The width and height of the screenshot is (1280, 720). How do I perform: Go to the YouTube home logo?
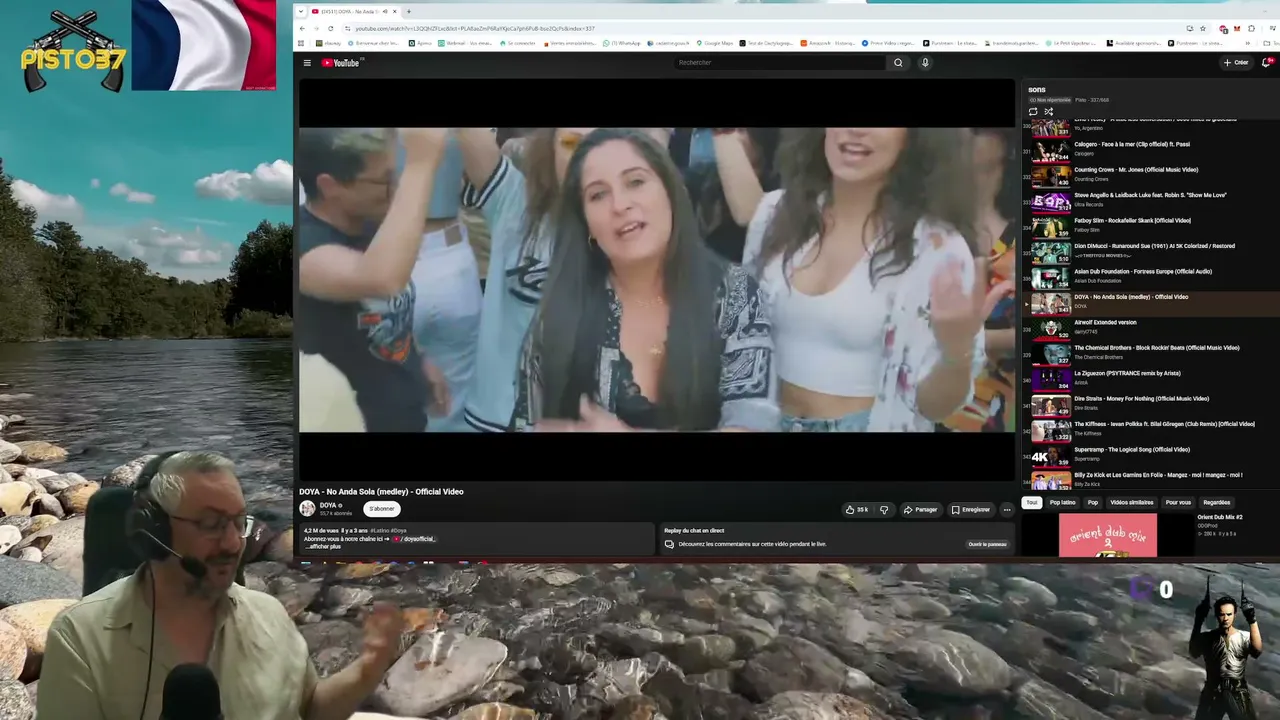[x=341, y=63]
